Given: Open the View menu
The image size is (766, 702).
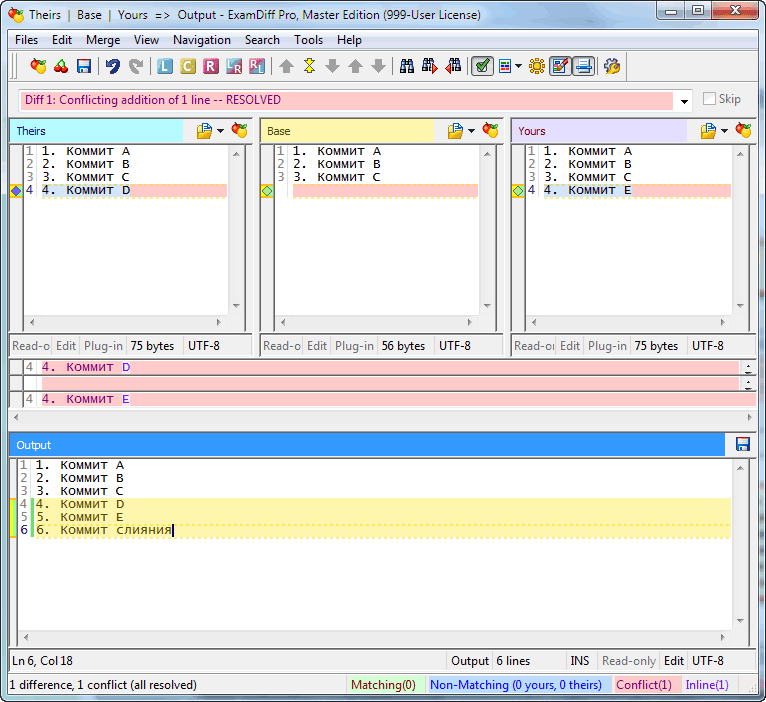Looking at the screenshot, I should pyautogui.click(x=147, y=40).
